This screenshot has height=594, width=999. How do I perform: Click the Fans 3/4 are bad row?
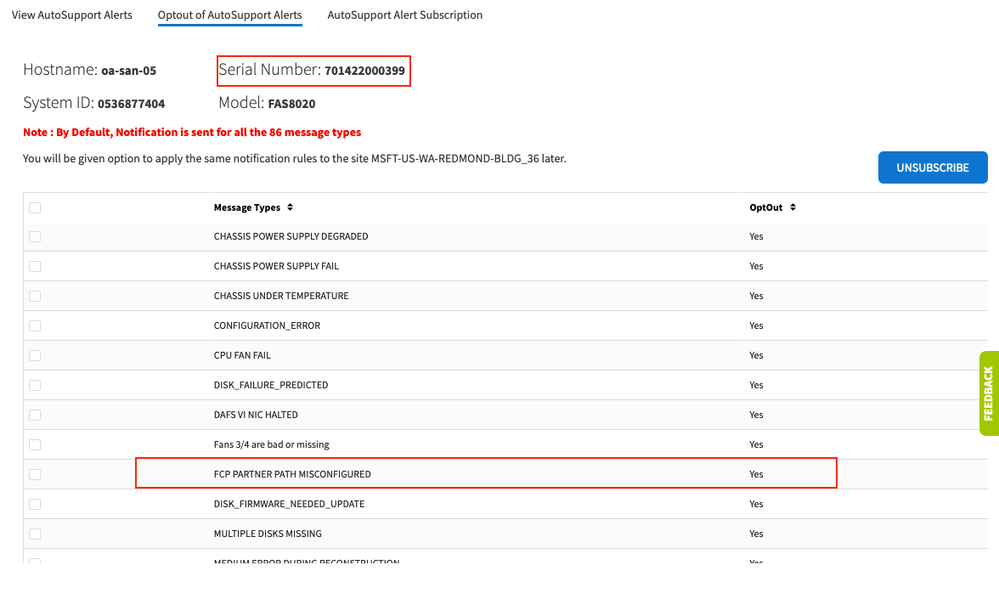[x=271, y=444]
